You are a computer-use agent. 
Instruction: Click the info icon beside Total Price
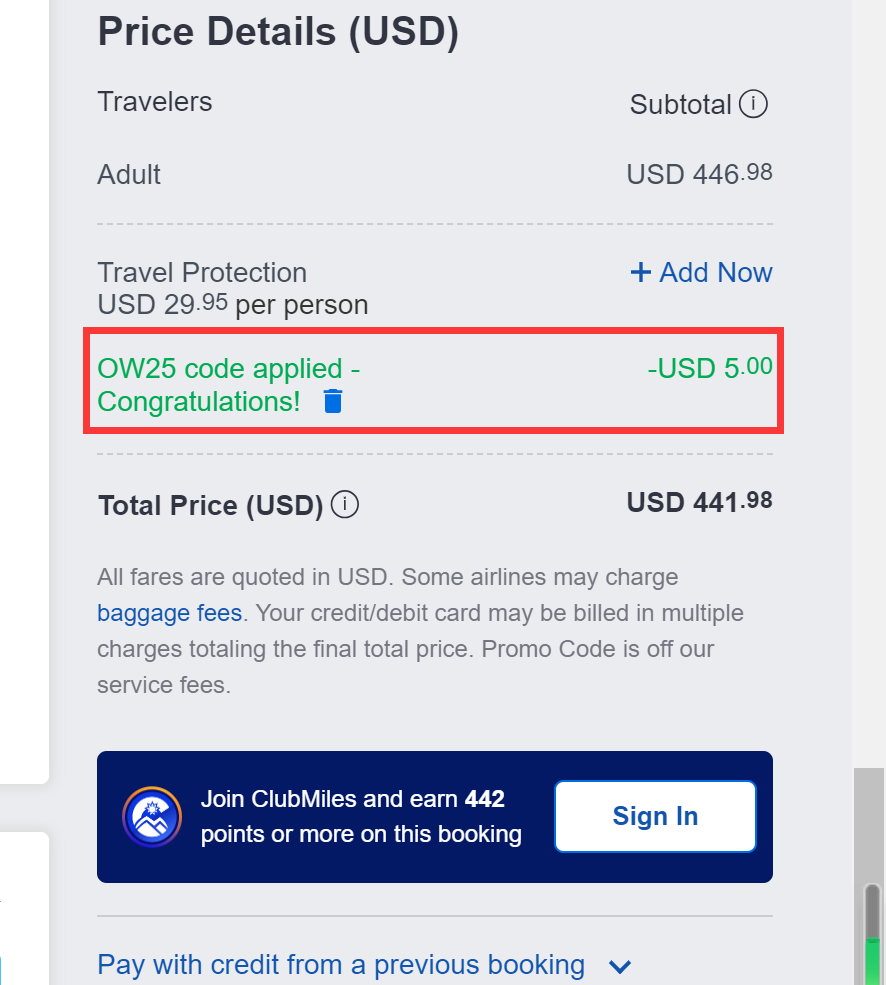click(x=344, y=504)
